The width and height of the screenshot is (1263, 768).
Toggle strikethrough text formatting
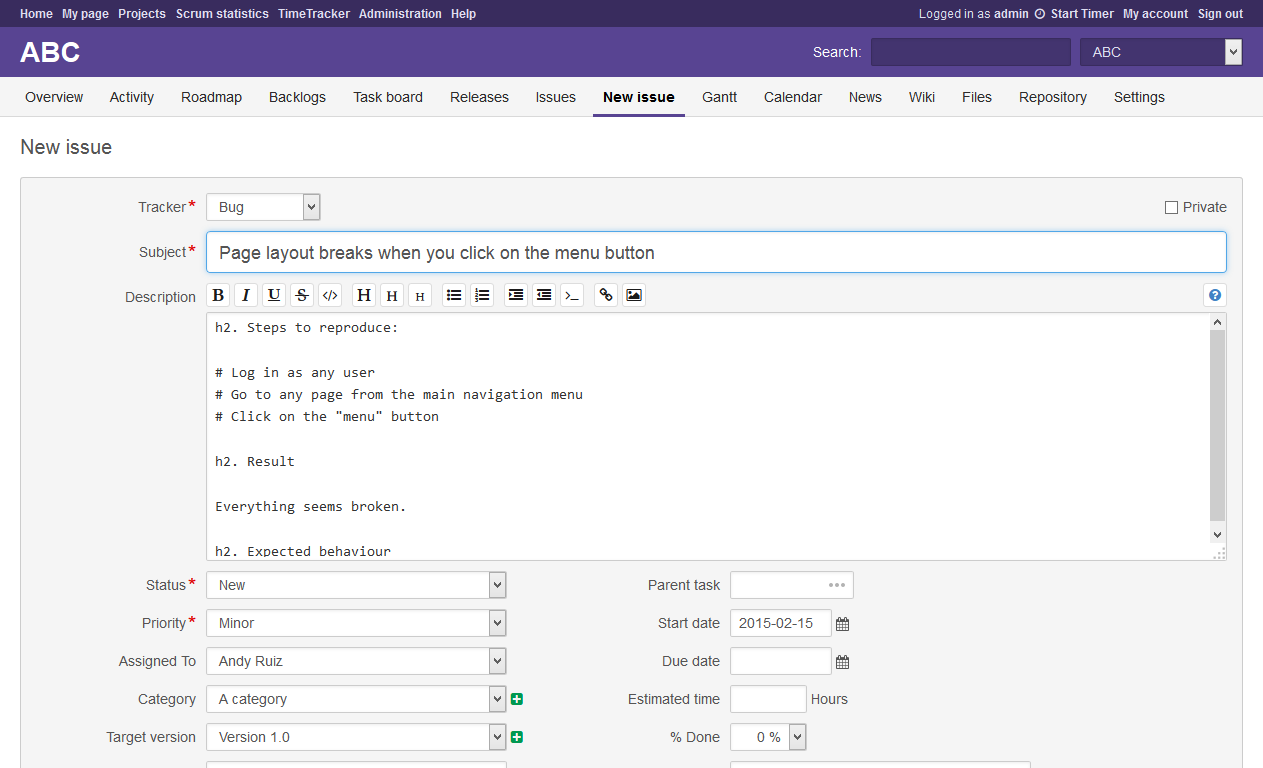(302, 295)
